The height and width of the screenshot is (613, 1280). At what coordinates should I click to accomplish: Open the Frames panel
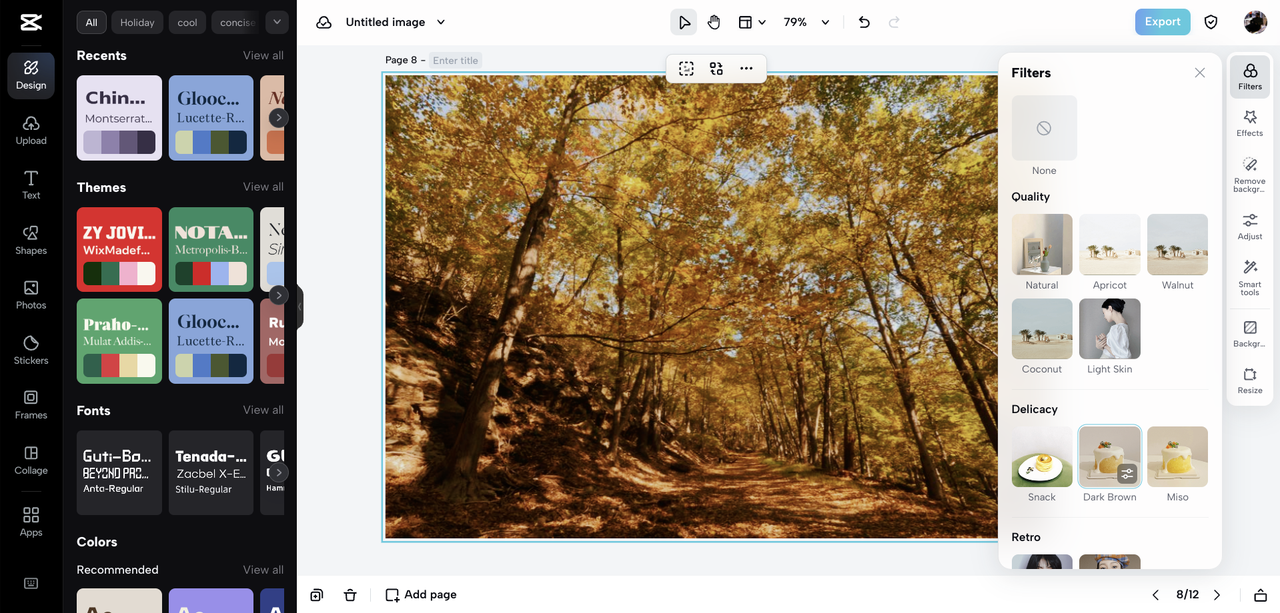click(x=31, y=405)
